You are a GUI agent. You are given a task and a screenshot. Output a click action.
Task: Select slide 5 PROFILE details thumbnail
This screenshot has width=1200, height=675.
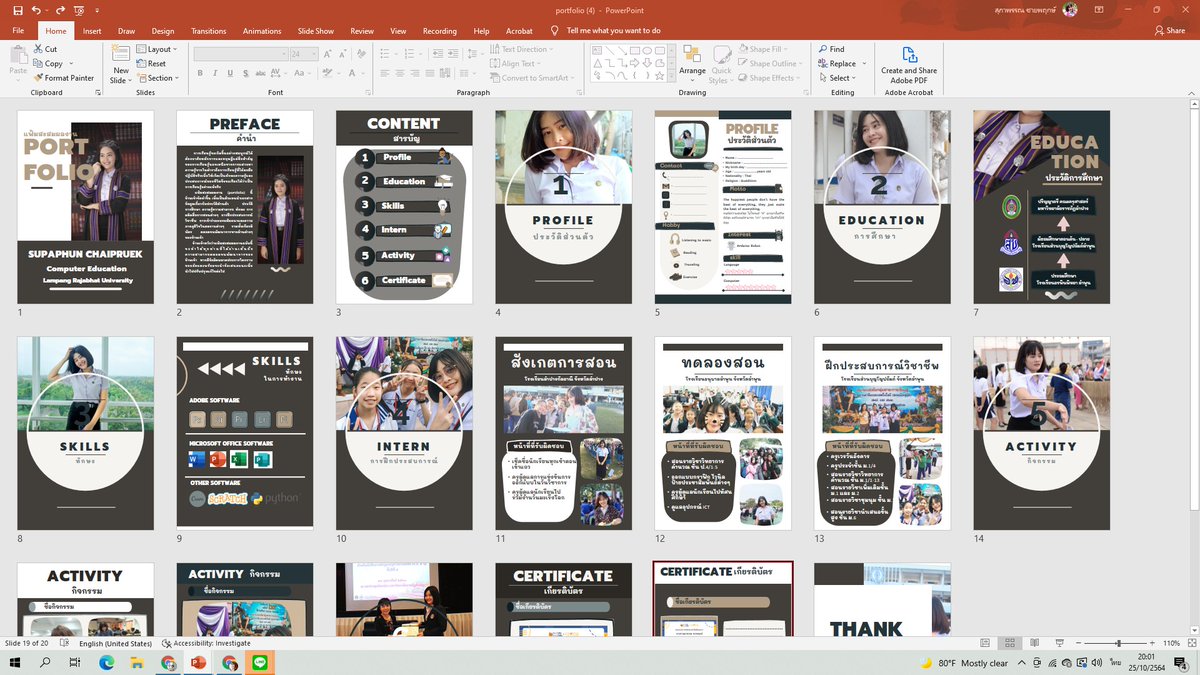tap(723, 207)
